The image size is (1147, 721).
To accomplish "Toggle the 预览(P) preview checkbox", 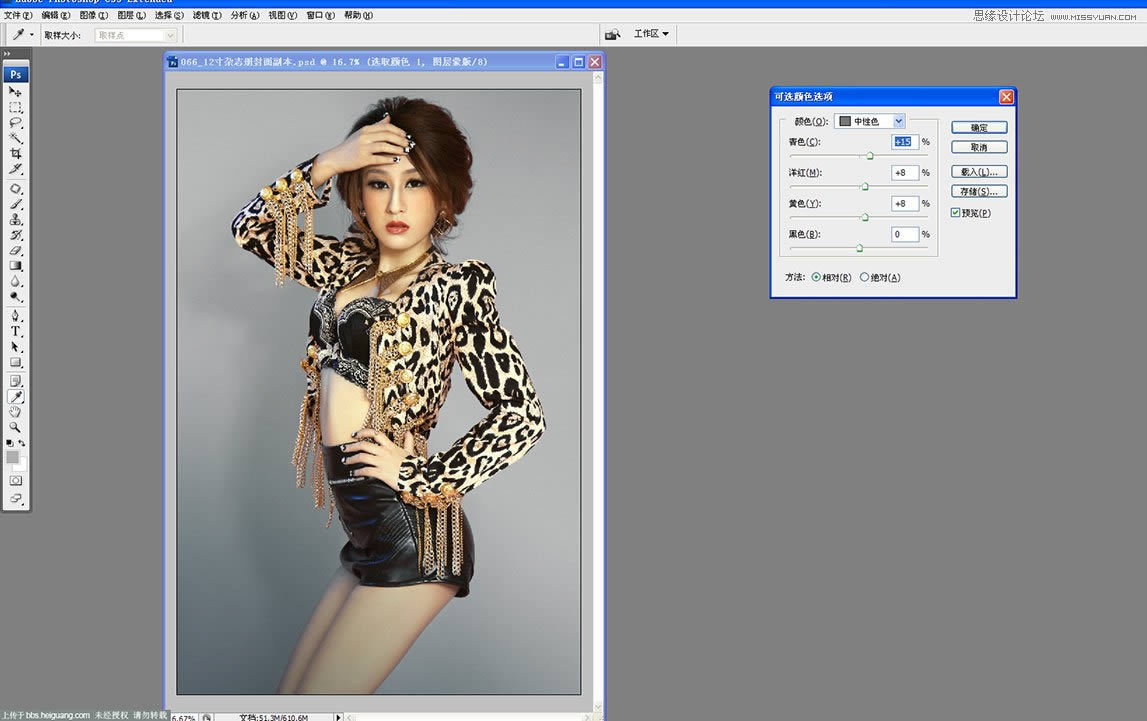I will point(955,213).
